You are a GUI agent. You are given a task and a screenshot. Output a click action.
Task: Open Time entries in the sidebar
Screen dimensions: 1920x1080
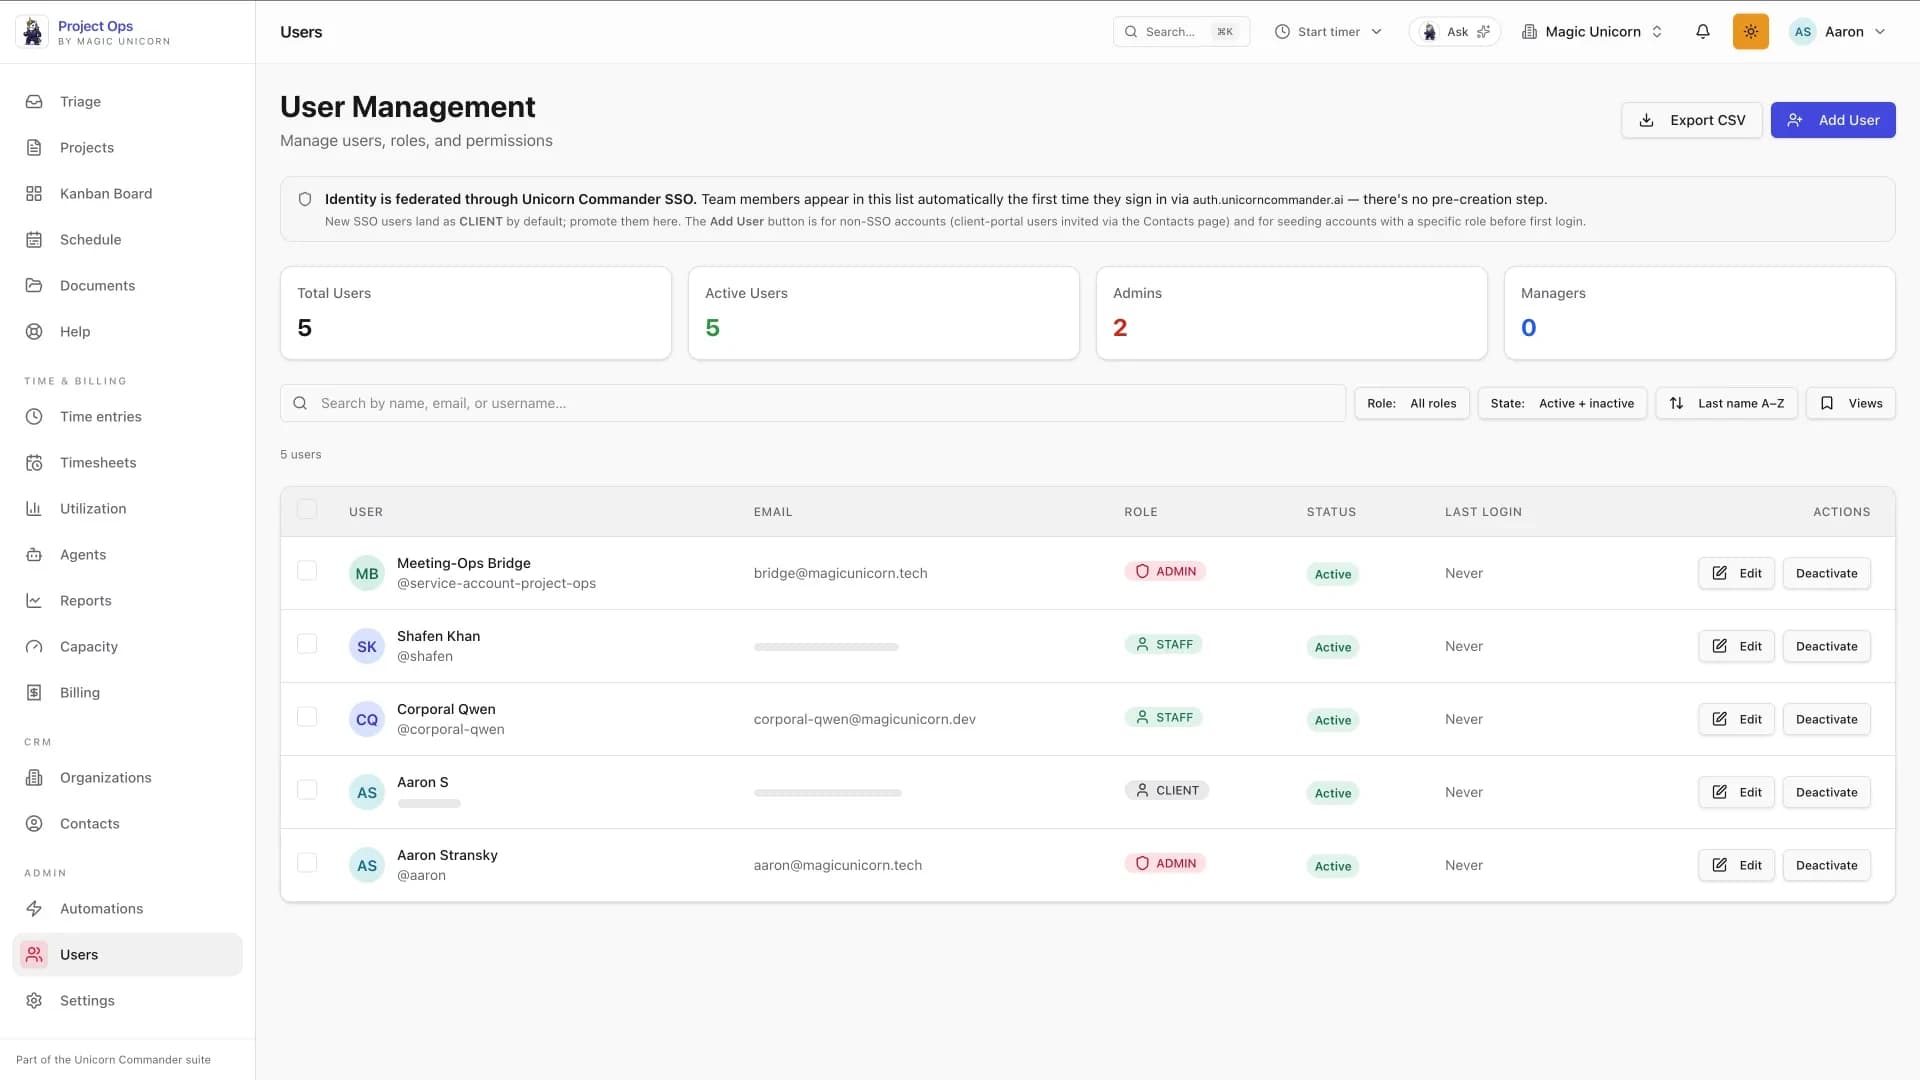pos(127,417)
